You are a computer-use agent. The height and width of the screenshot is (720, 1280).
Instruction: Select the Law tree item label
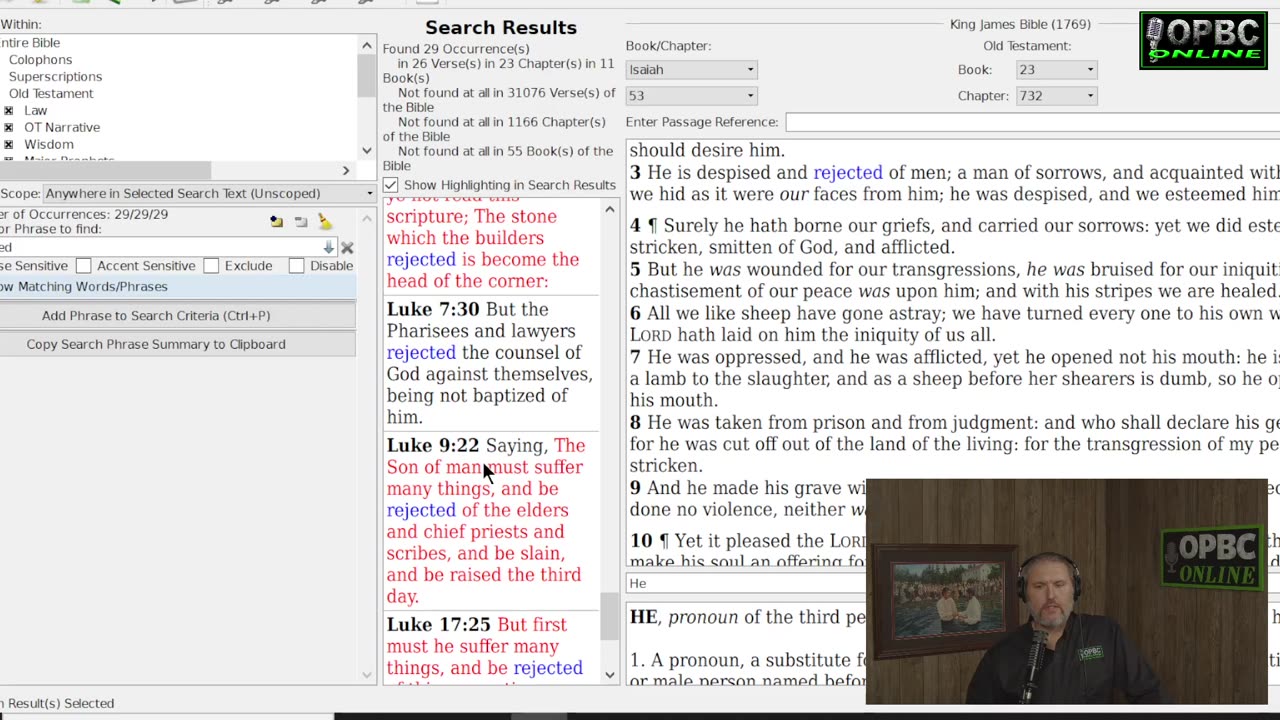[x=36, y=111]
